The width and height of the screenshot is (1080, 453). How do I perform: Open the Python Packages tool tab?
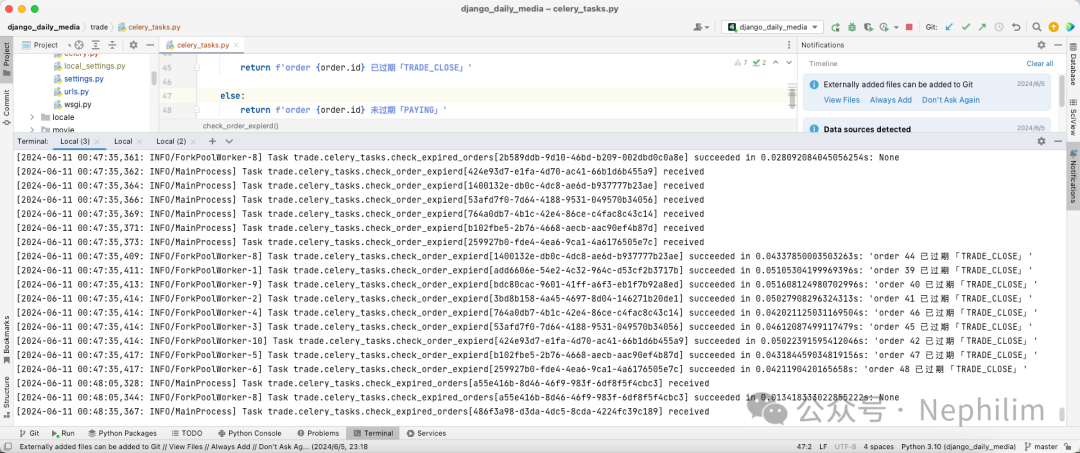(x=122, y=433)
